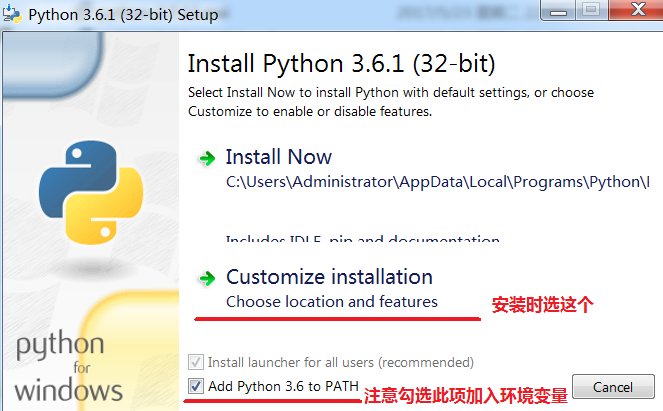Close the Python Setup window

637,9
